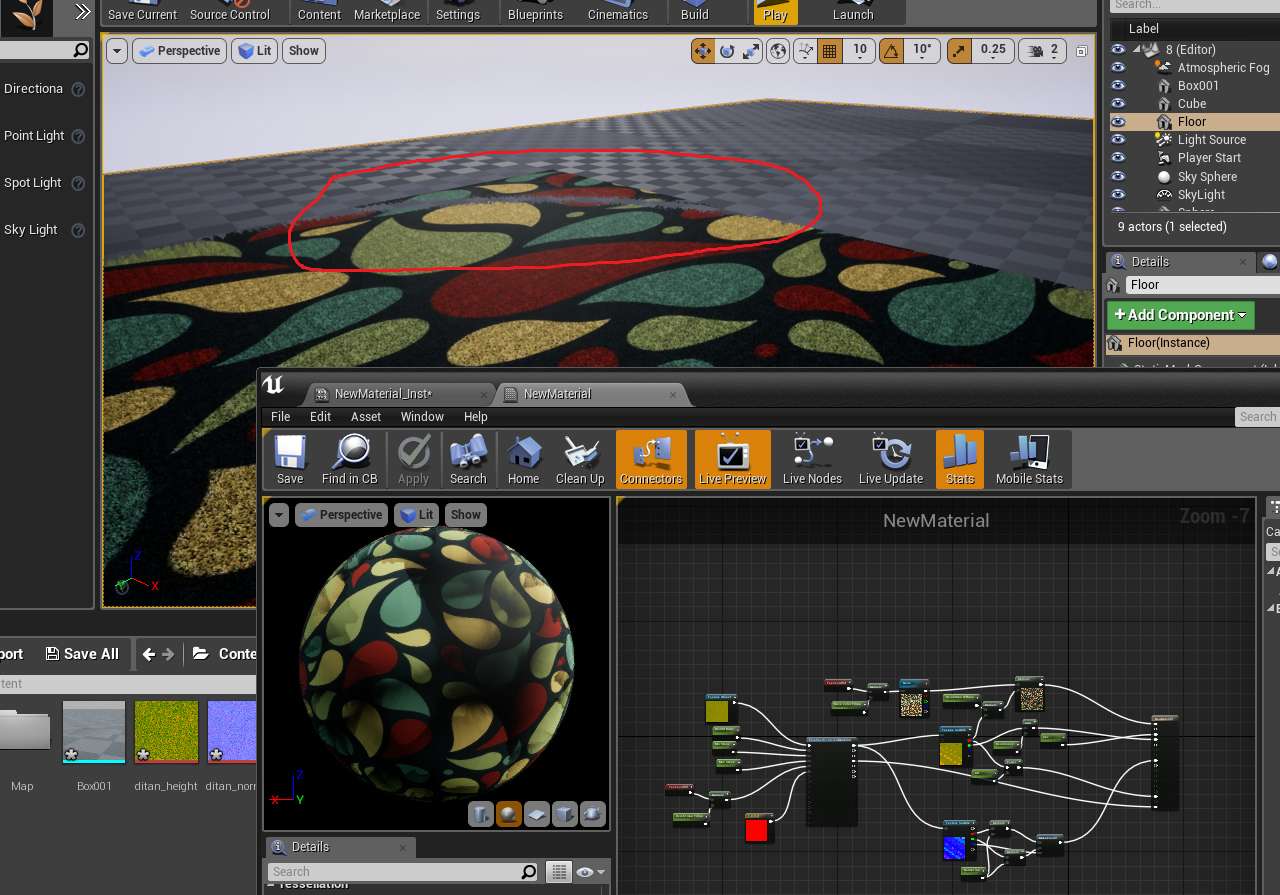Click the red color node swatch

pos(757,830)
